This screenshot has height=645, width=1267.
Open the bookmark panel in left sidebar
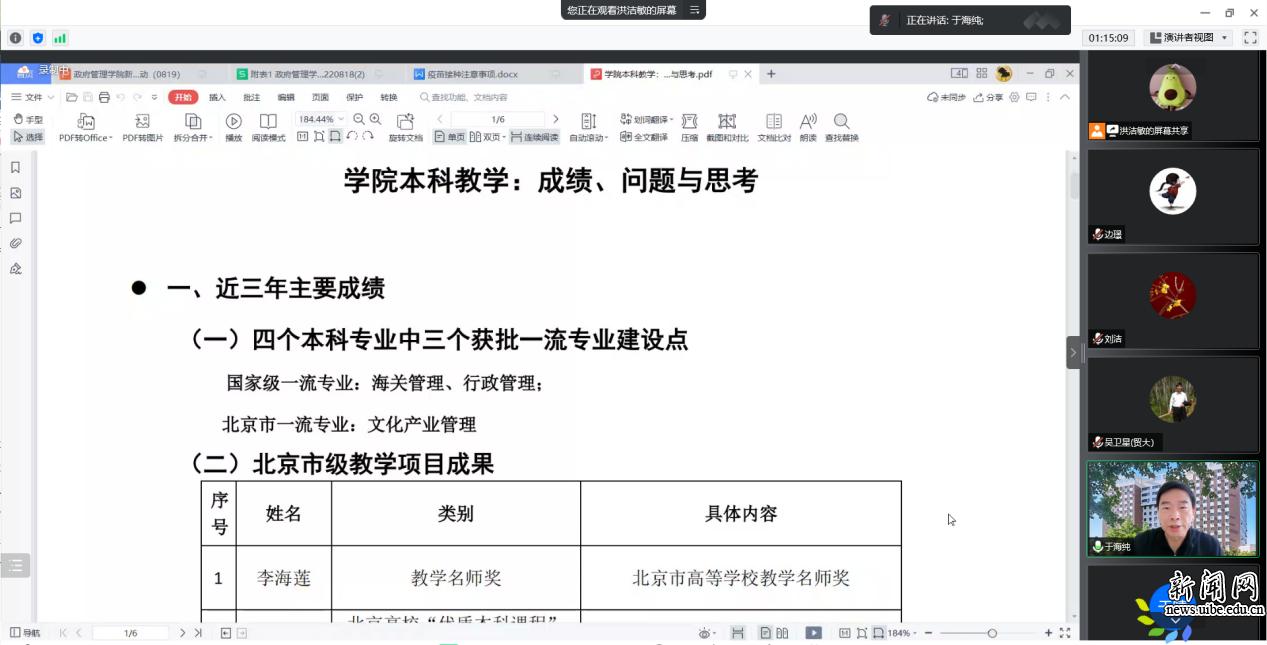click(15, 167)
